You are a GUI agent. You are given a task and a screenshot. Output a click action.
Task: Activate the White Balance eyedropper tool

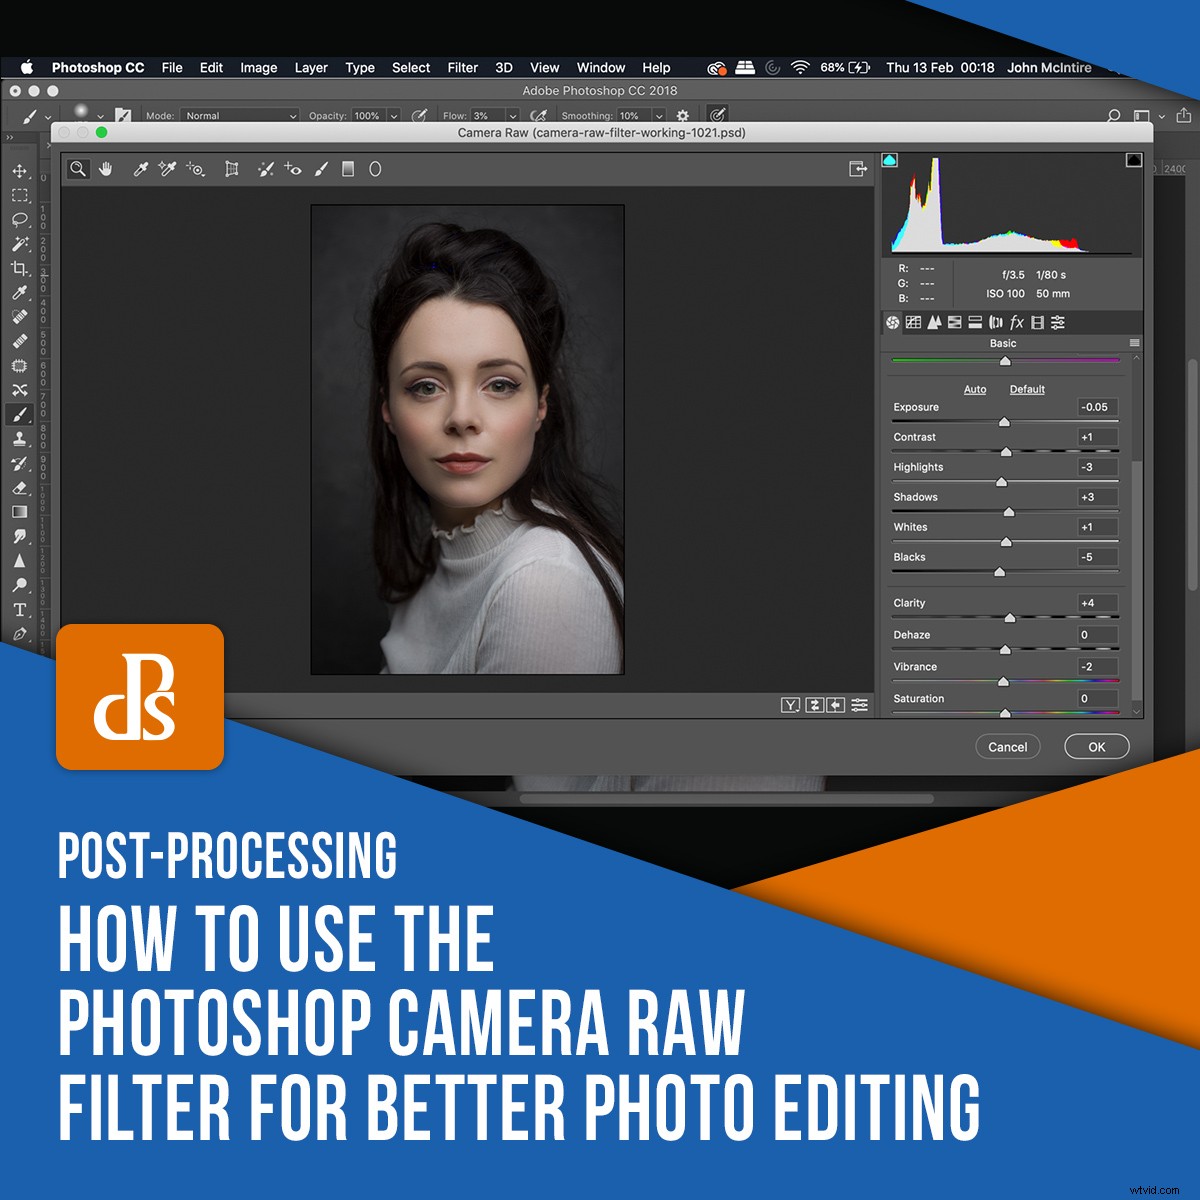point(141,169)
